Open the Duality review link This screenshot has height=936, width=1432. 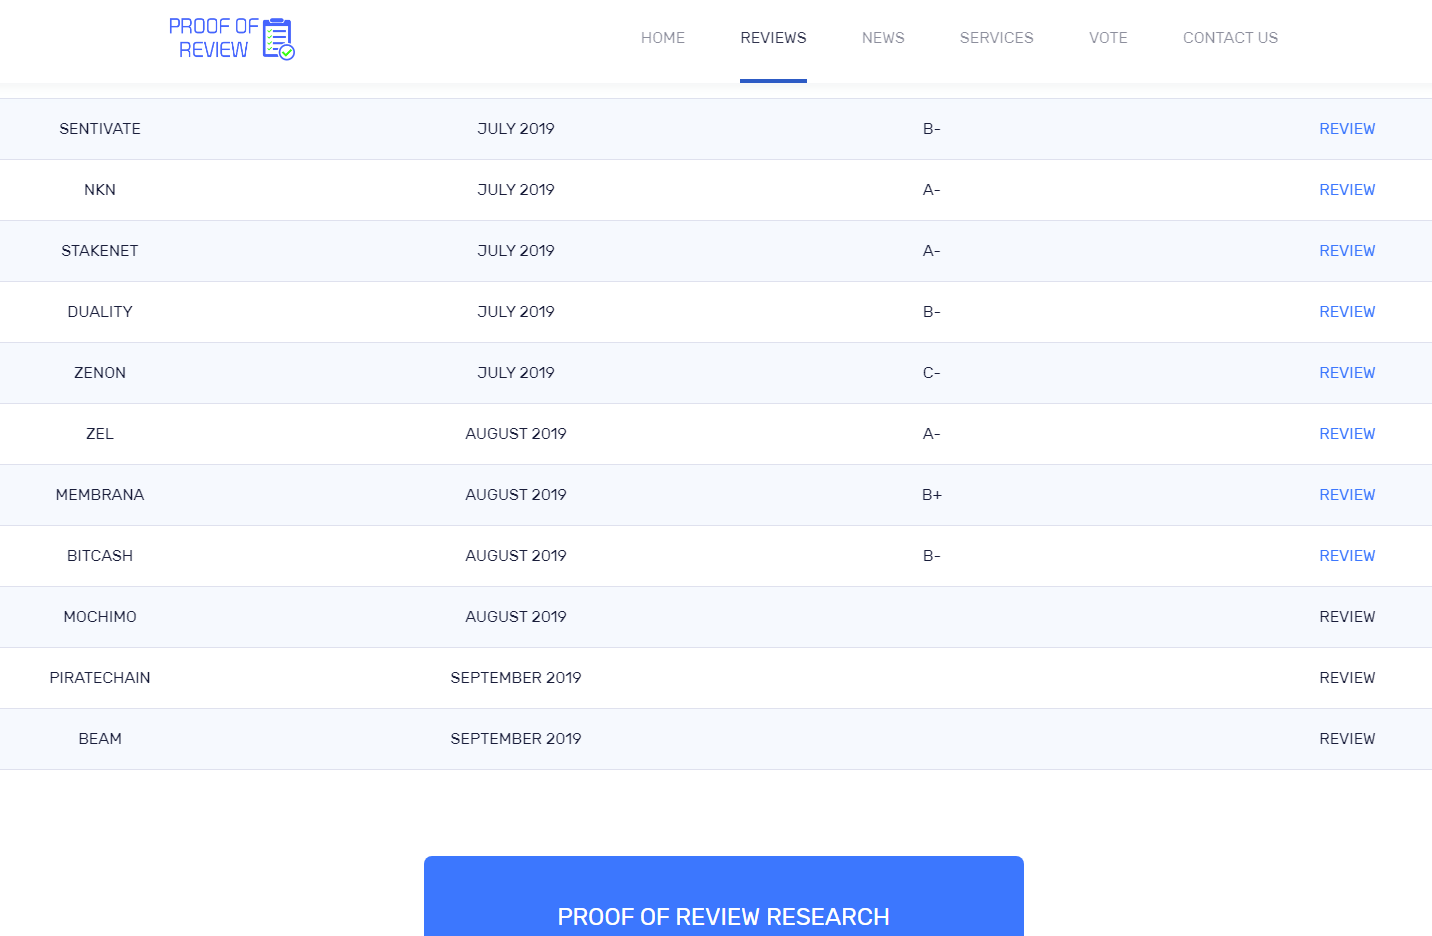click(1347, 312)
